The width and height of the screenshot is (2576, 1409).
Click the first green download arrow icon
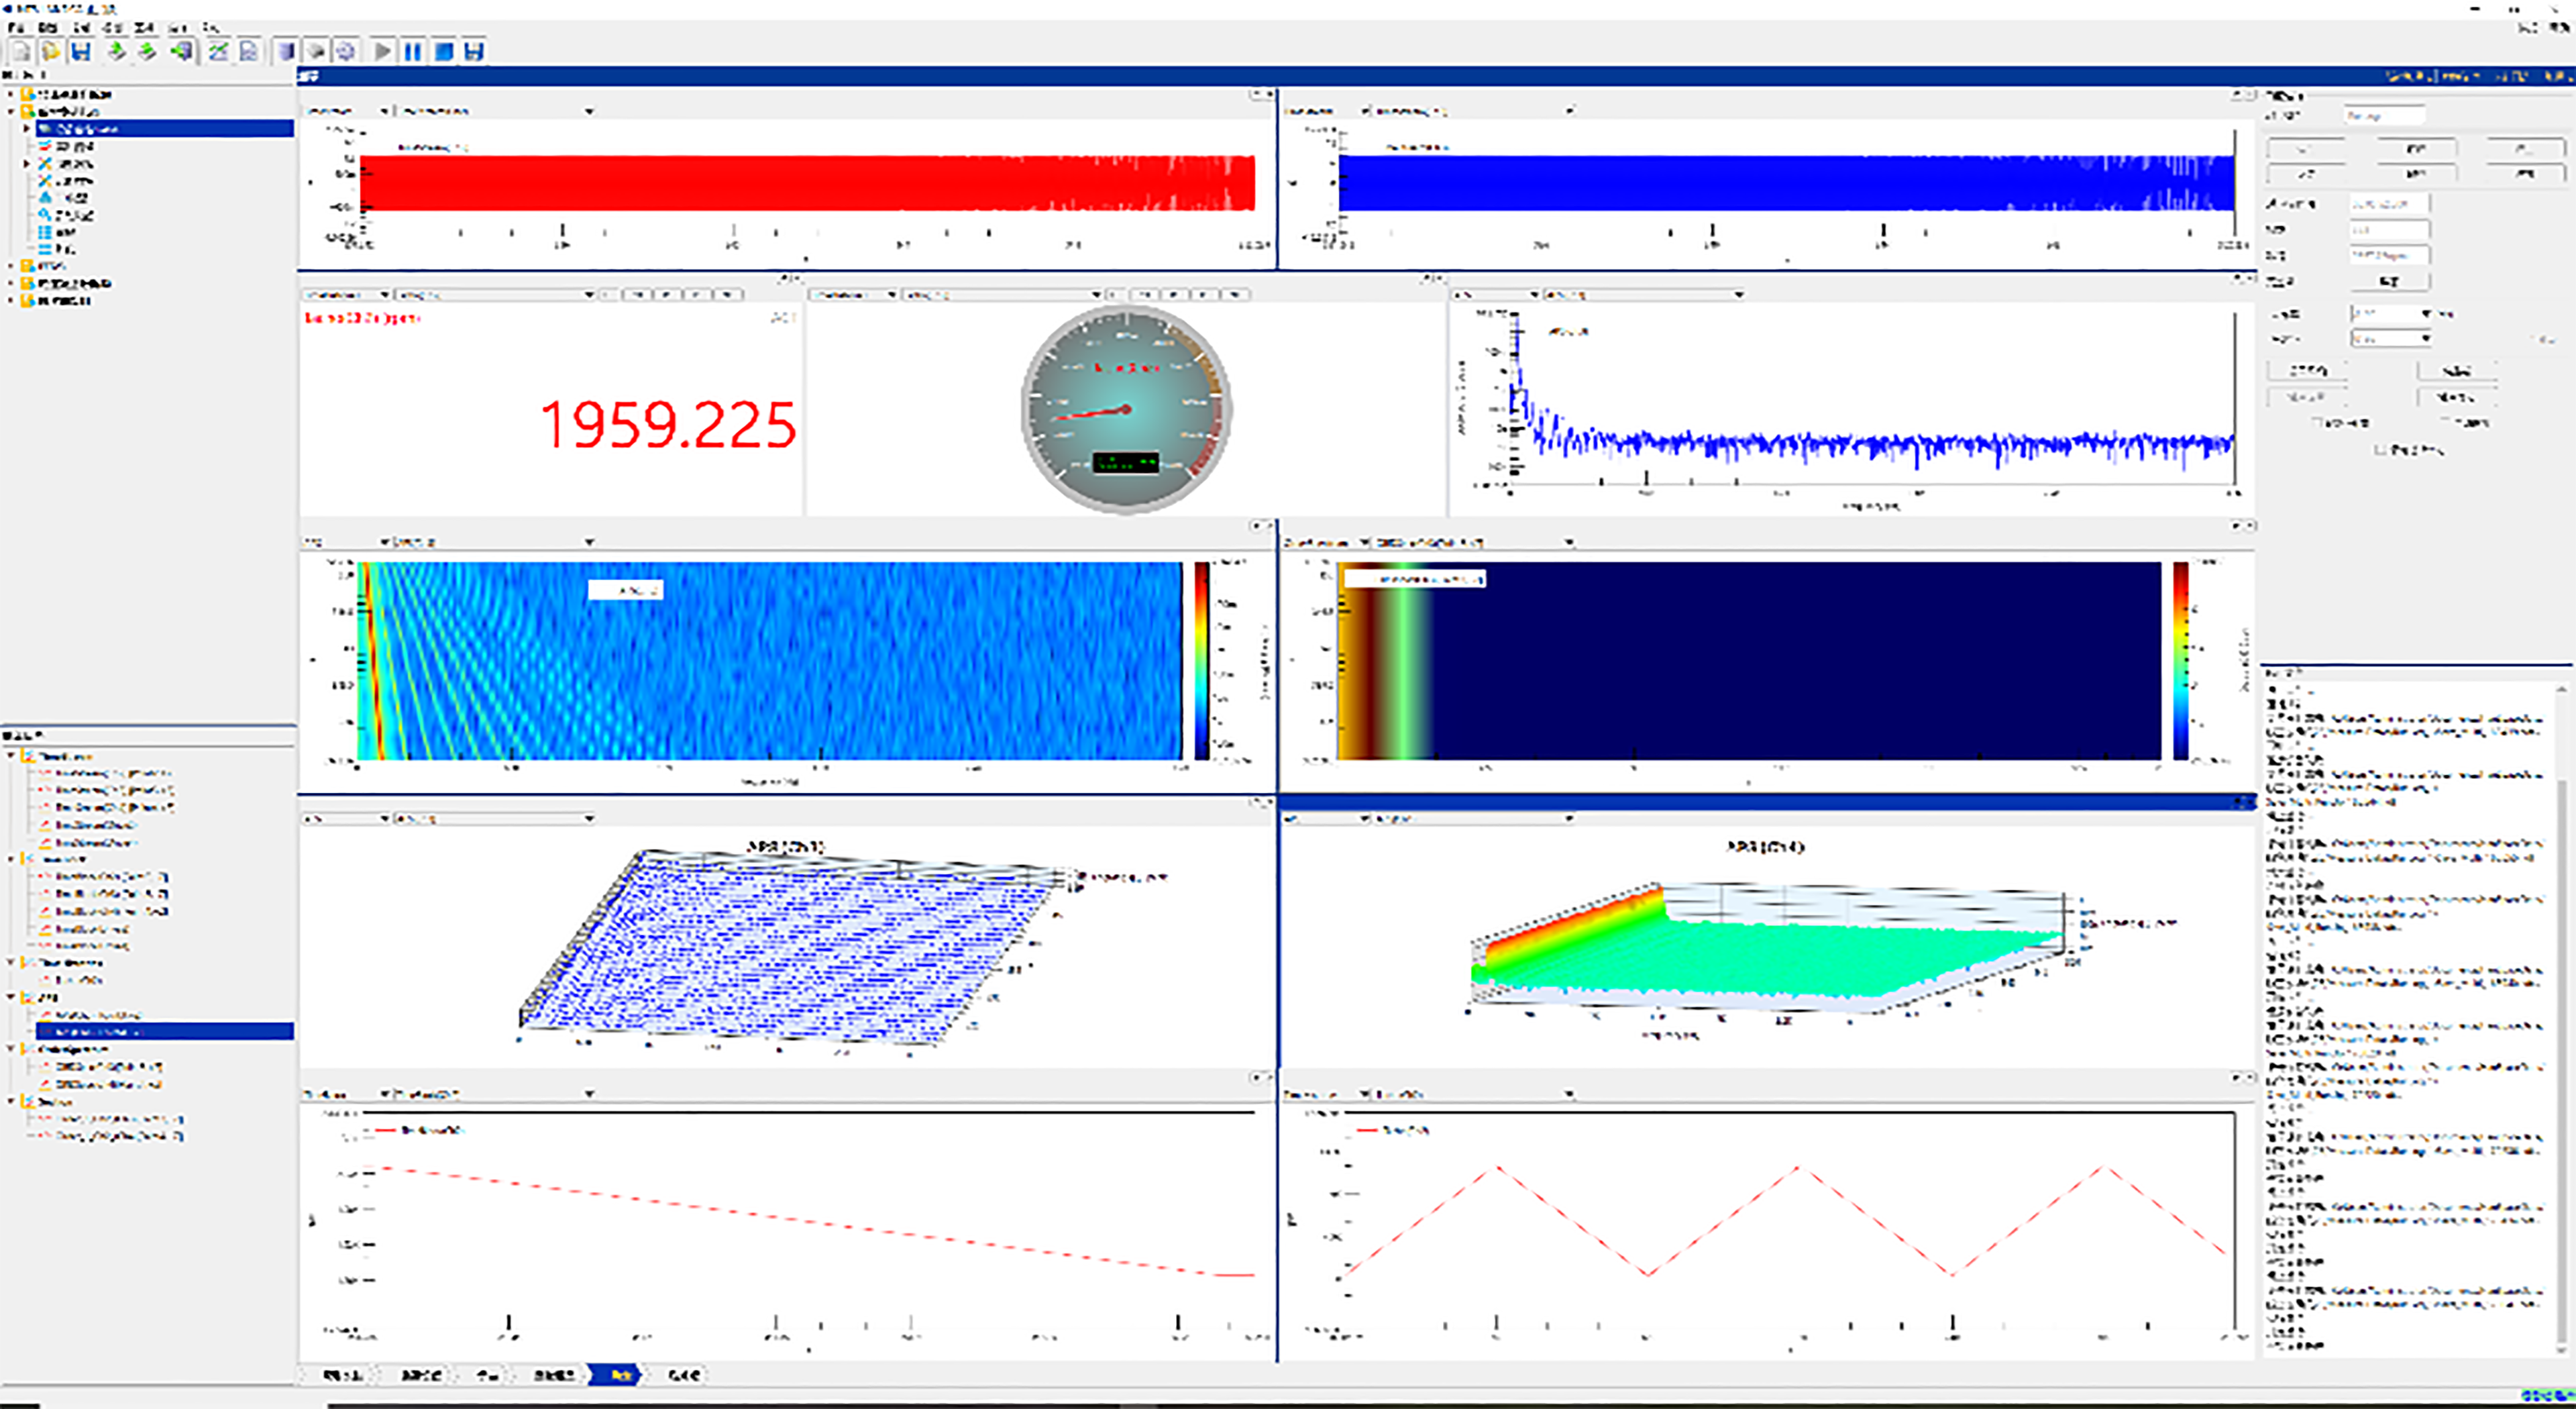click(116, 51)
